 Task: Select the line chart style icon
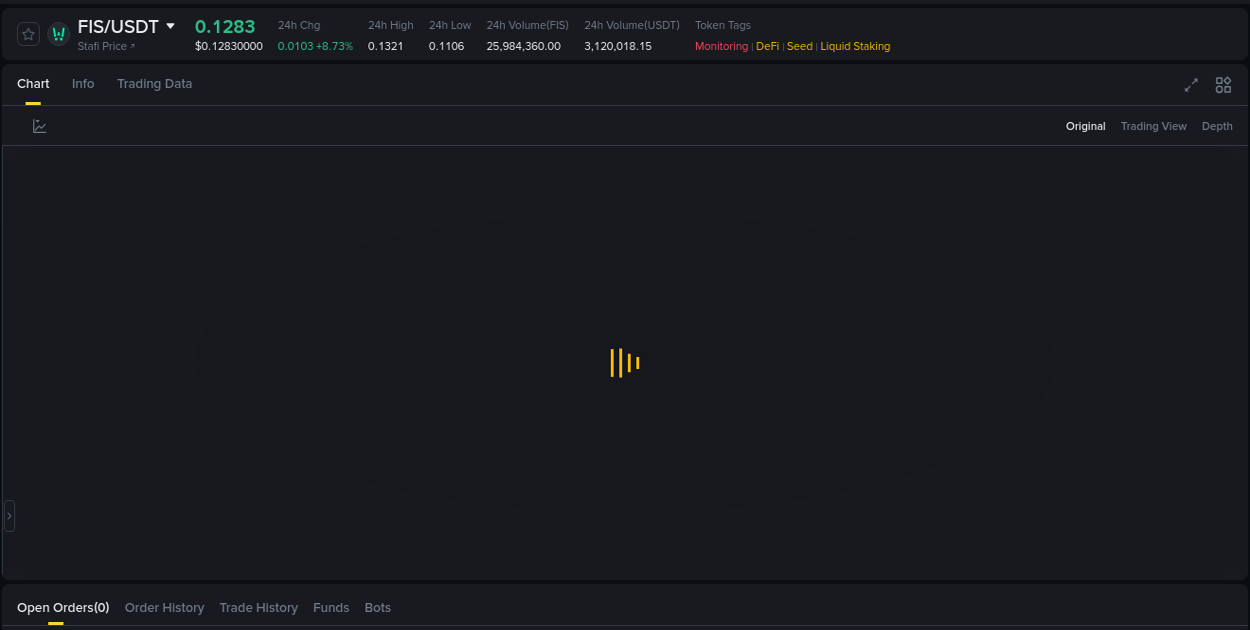point(40,126)
